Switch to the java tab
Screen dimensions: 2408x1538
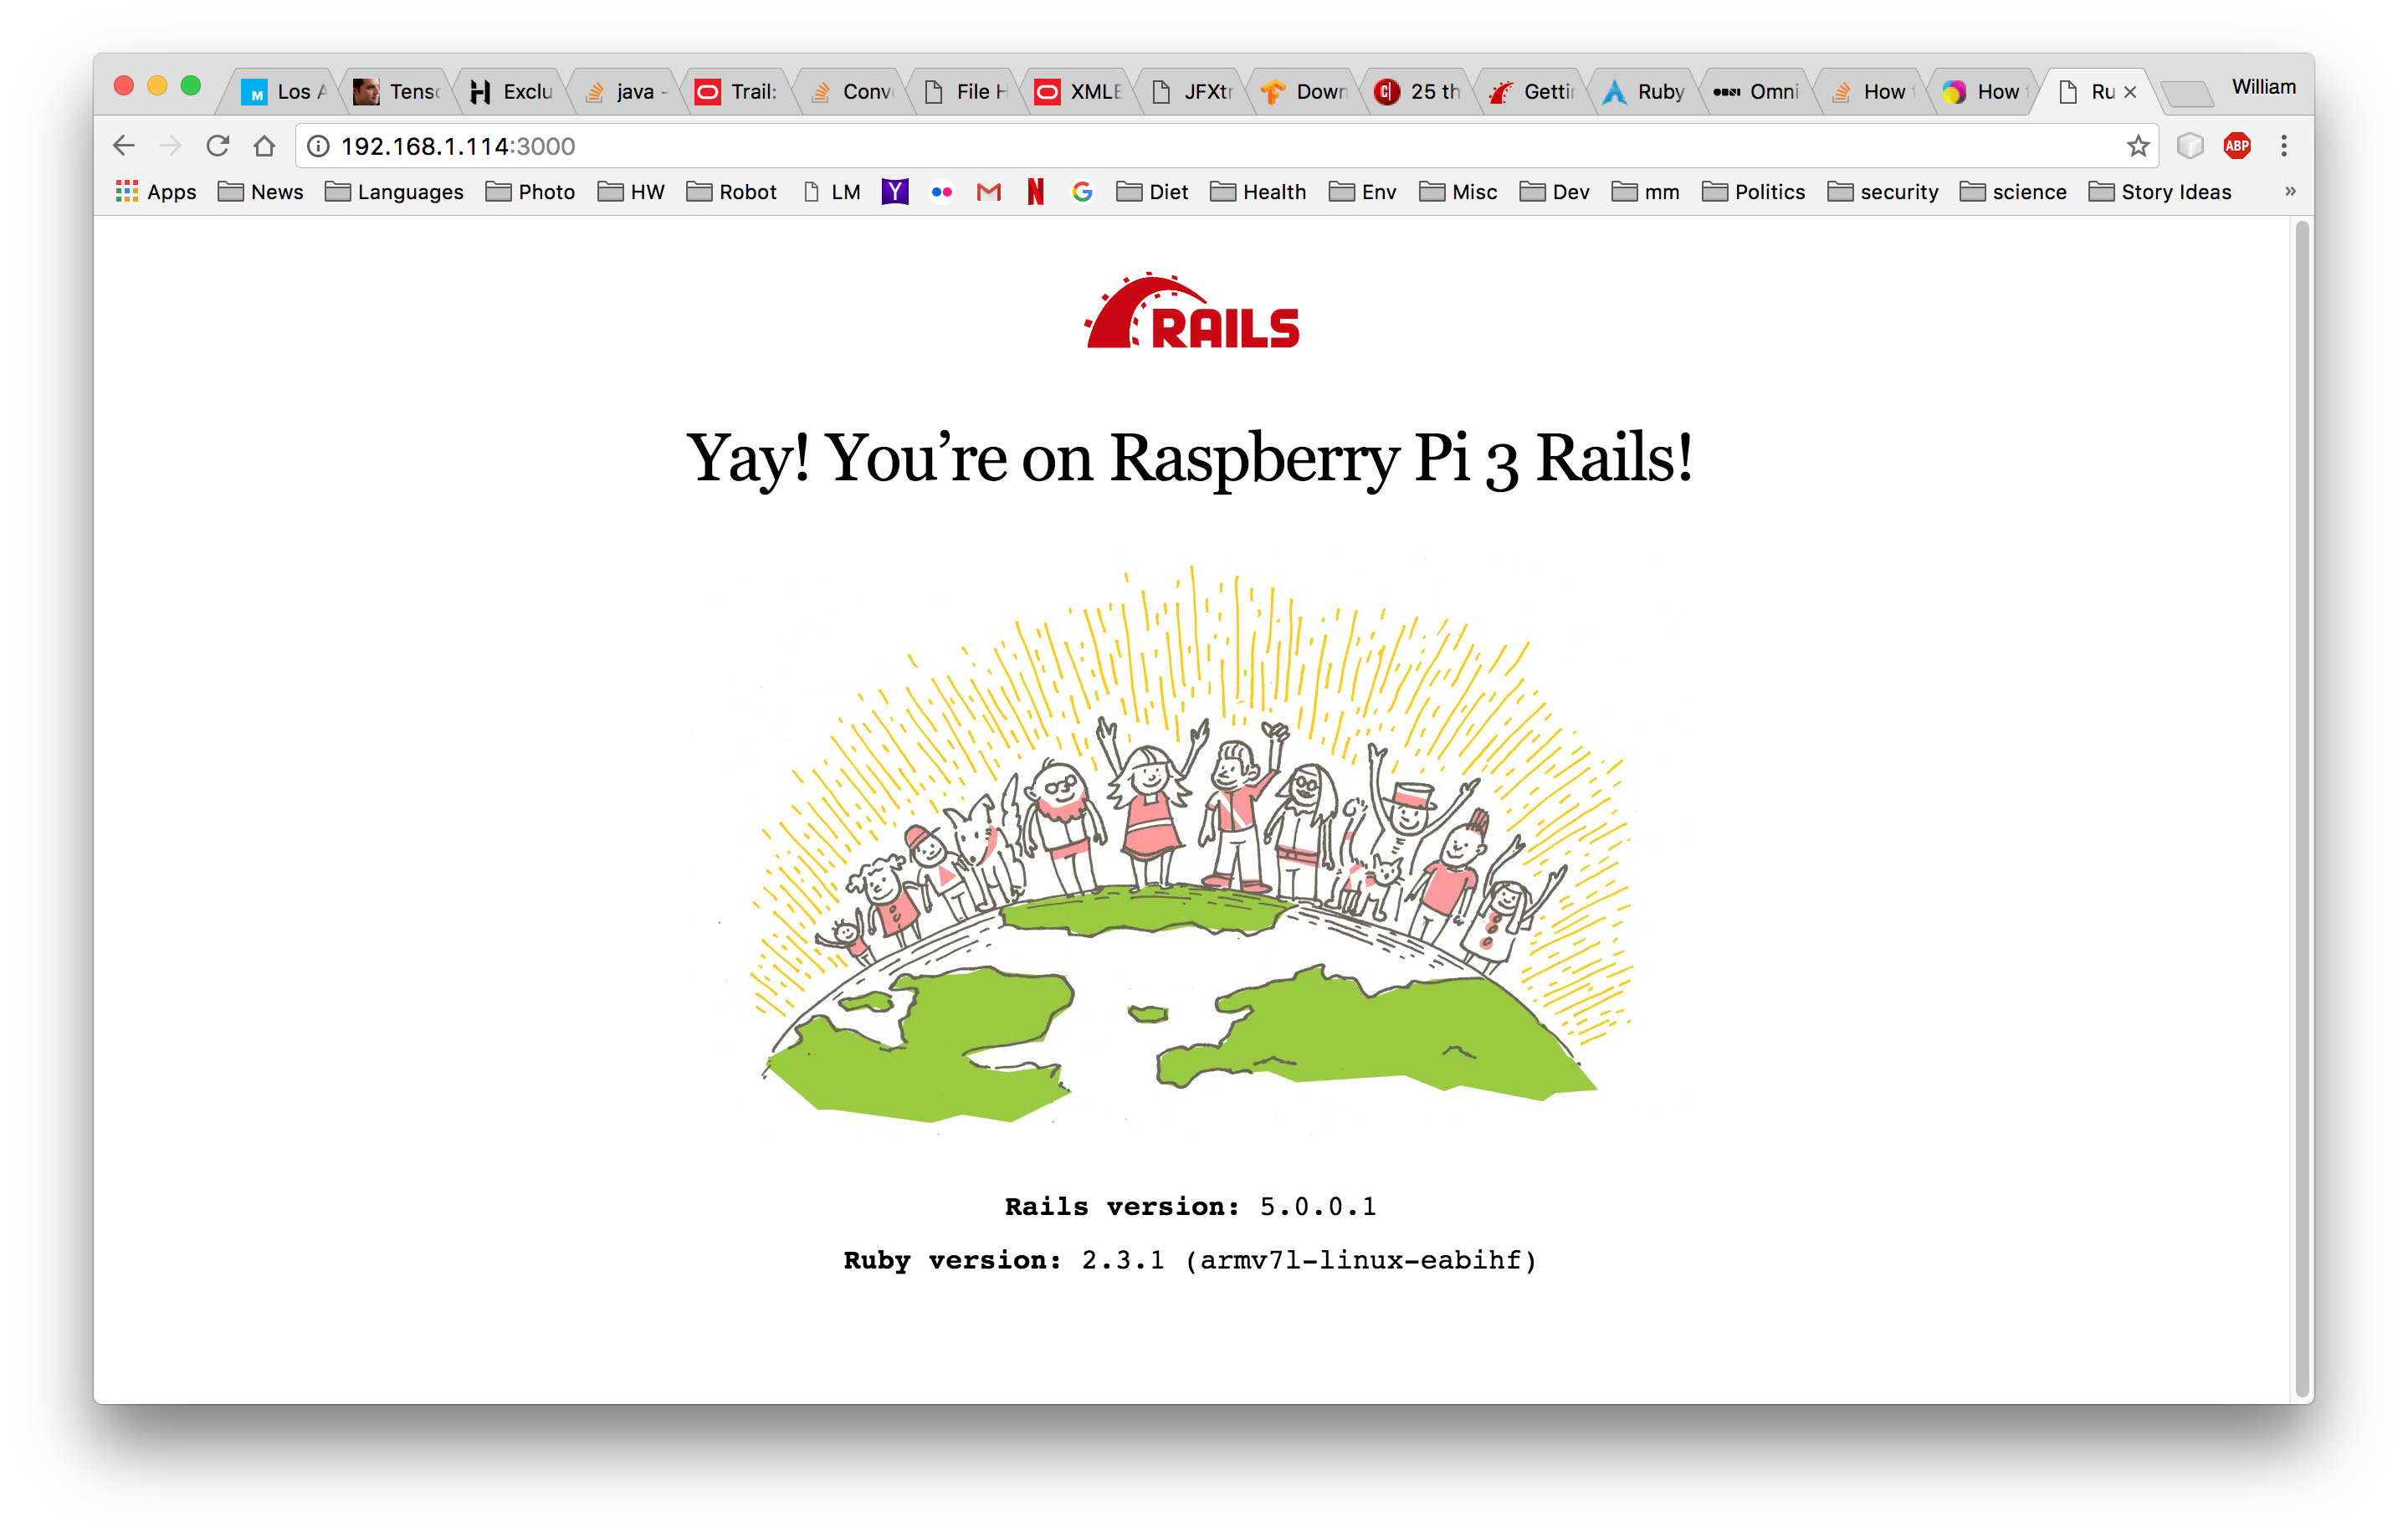tap(624, 92)
